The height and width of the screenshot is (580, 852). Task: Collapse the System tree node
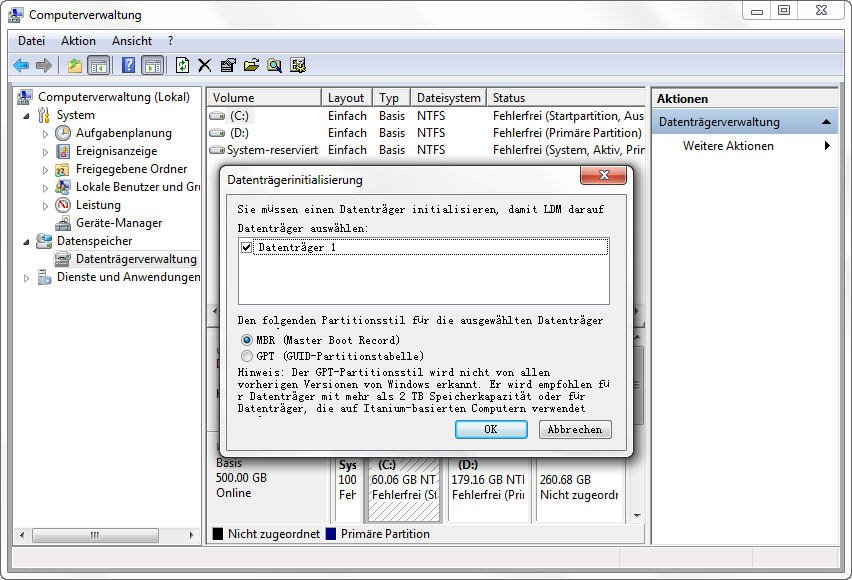coord(27,116)
